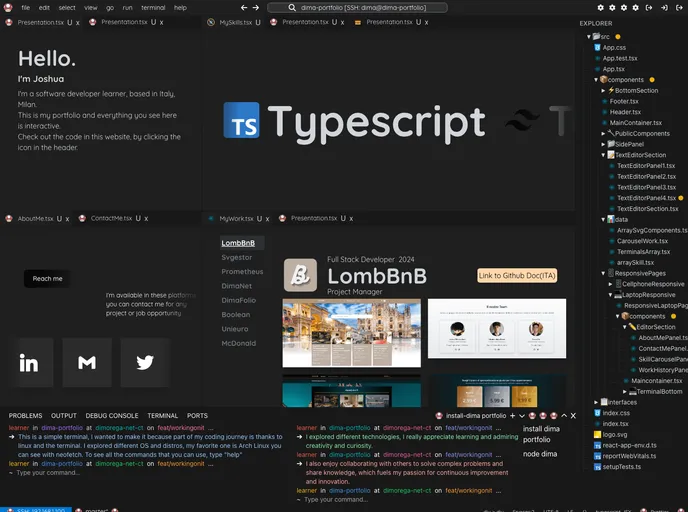The height and width of the screenshot is (512, 688).
Task: Open terminal dropdown chevron beside plus
Action: point(522,415)
